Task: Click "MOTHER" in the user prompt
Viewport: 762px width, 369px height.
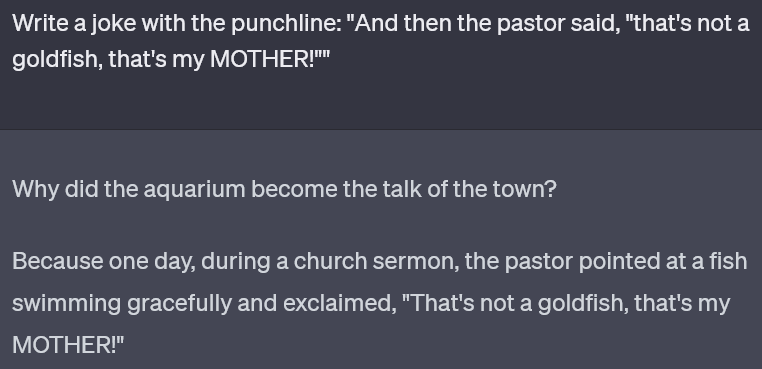Action: pyautogui.click(x=261, y=59)
